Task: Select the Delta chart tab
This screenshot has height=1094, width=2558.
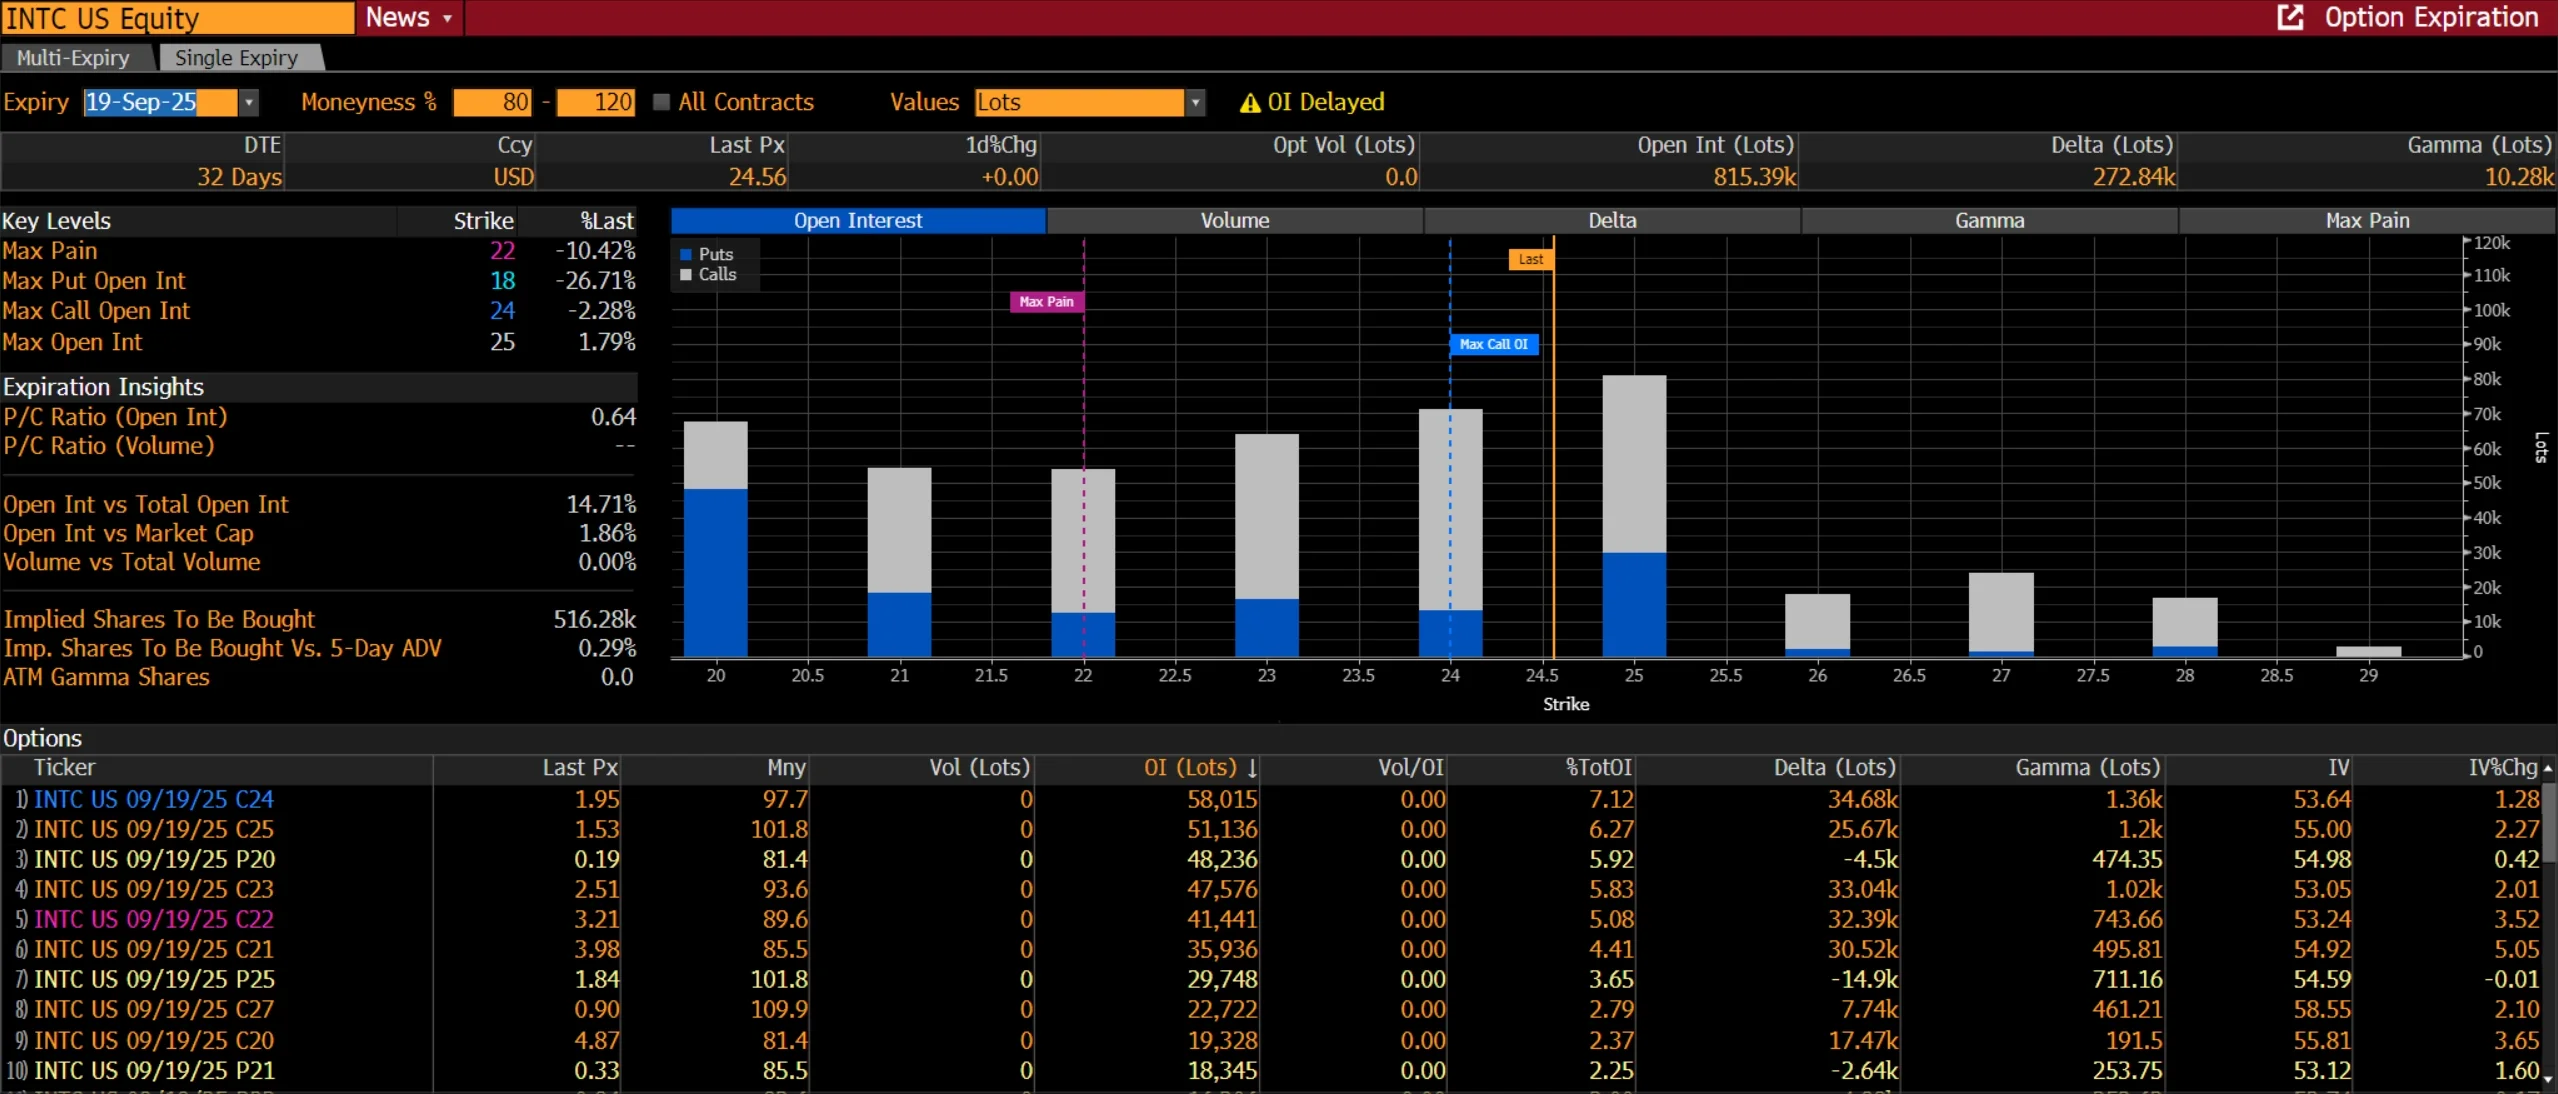Action: pos(1612,221)
